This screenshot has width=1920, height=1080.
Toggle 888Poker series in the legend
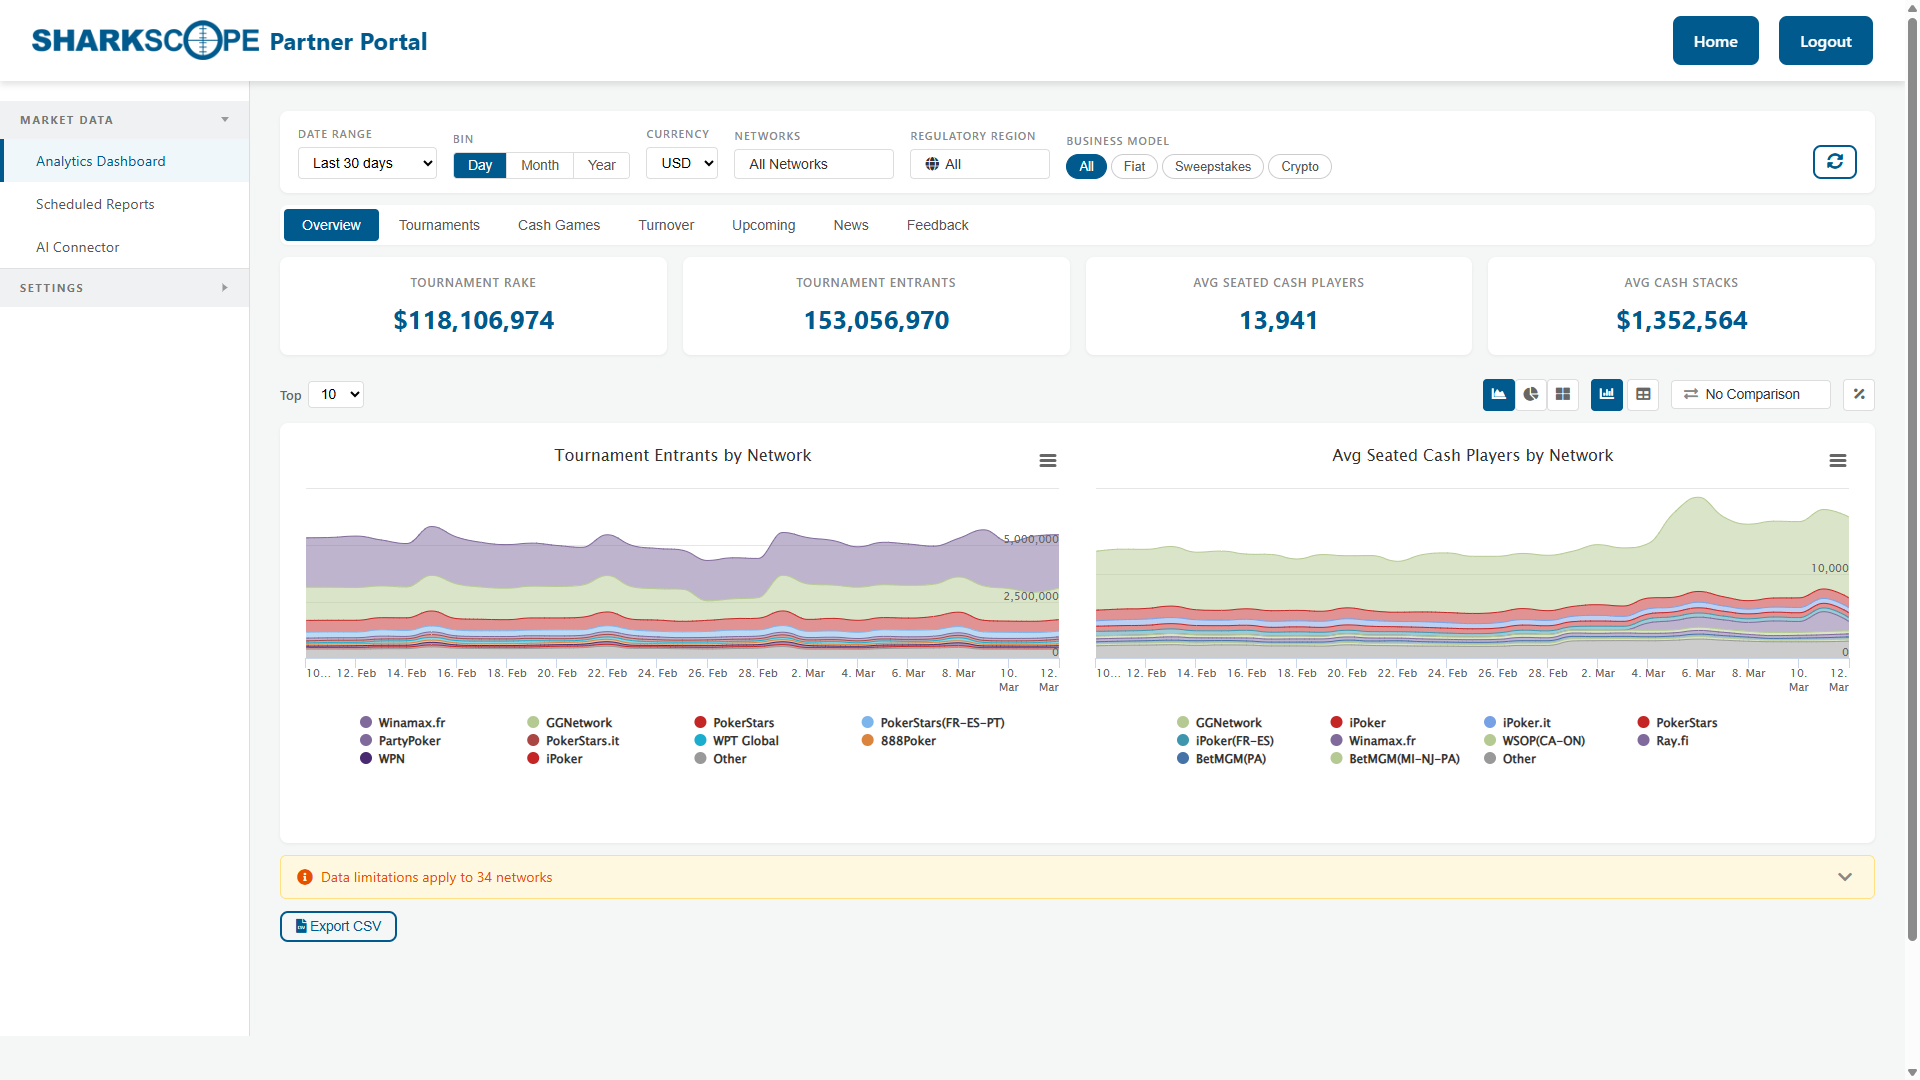click(898, 741)
